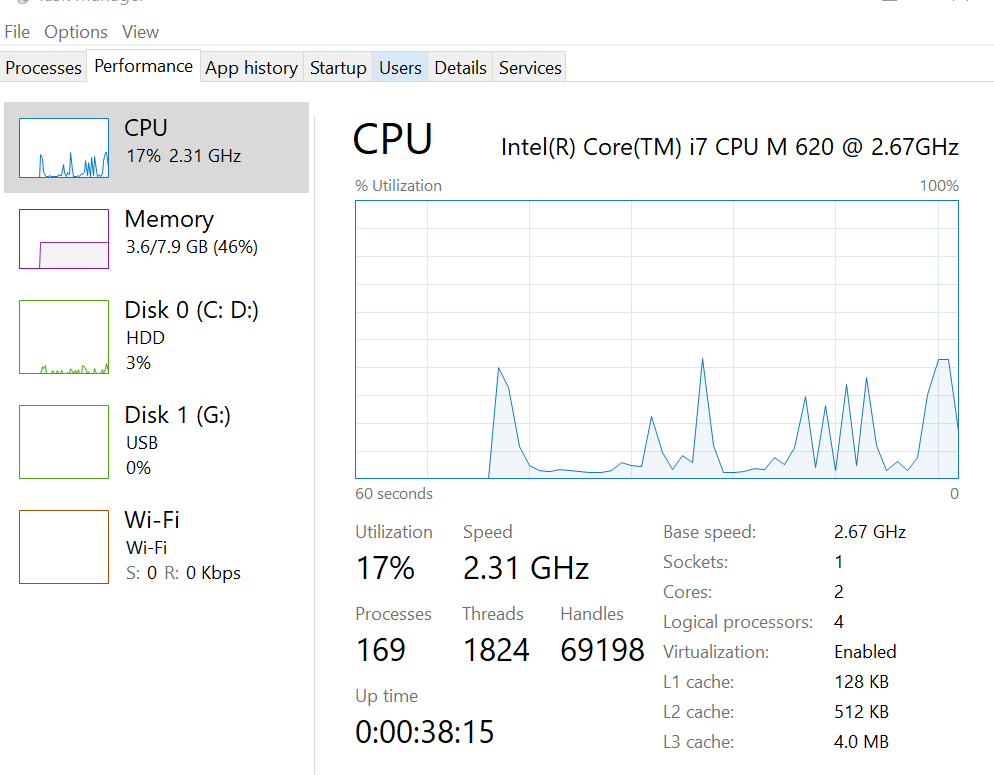Click the processor name heading text
Image resolution: width=994 pixels, height=775 pixels.
click(x=729, y=148)
